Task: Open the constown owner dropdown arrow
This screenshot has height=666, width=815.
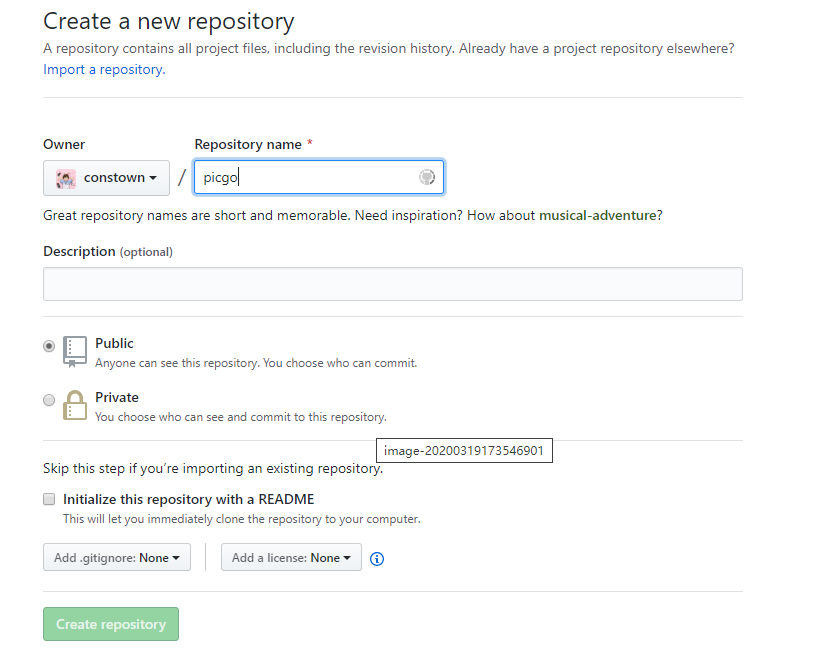Action: [153, 178]
